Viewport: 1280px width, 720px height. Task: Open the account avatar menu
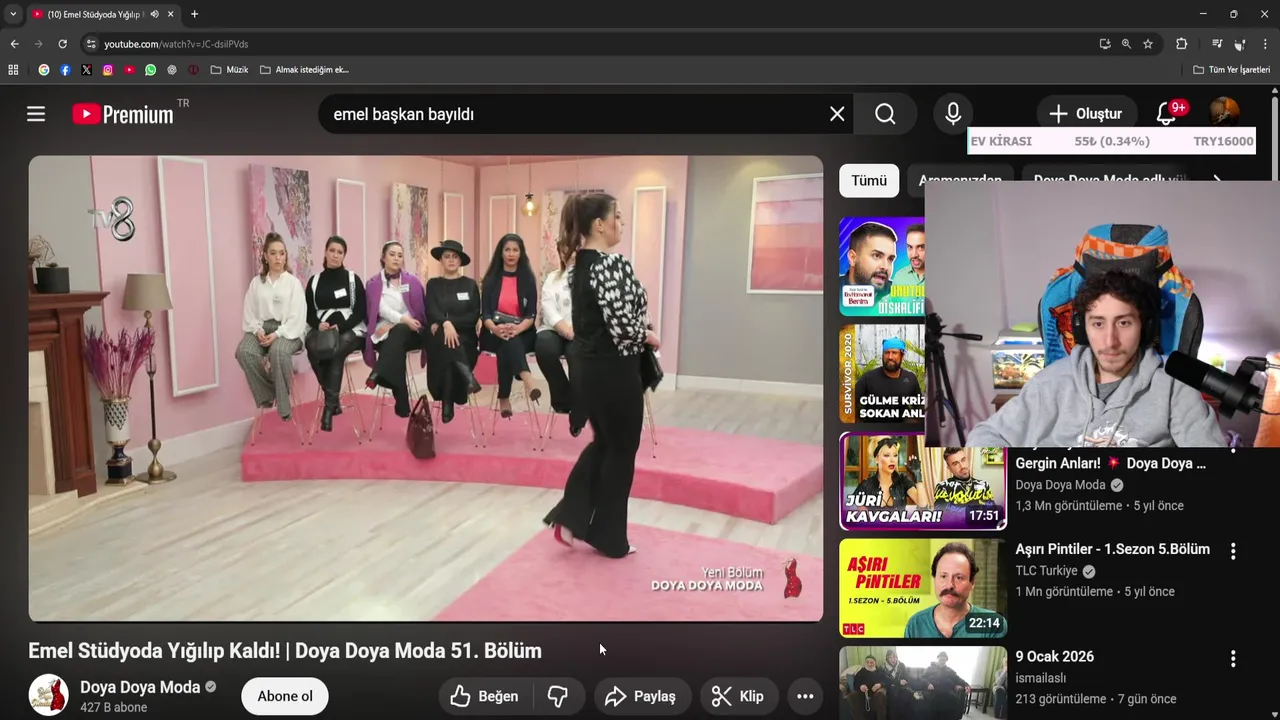[x=1224, y=113]
